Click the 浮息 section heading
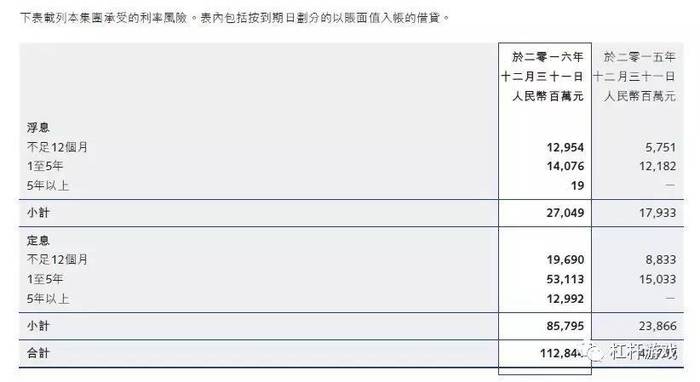Screen dimensions: 700x382 [x=38, y=128]
